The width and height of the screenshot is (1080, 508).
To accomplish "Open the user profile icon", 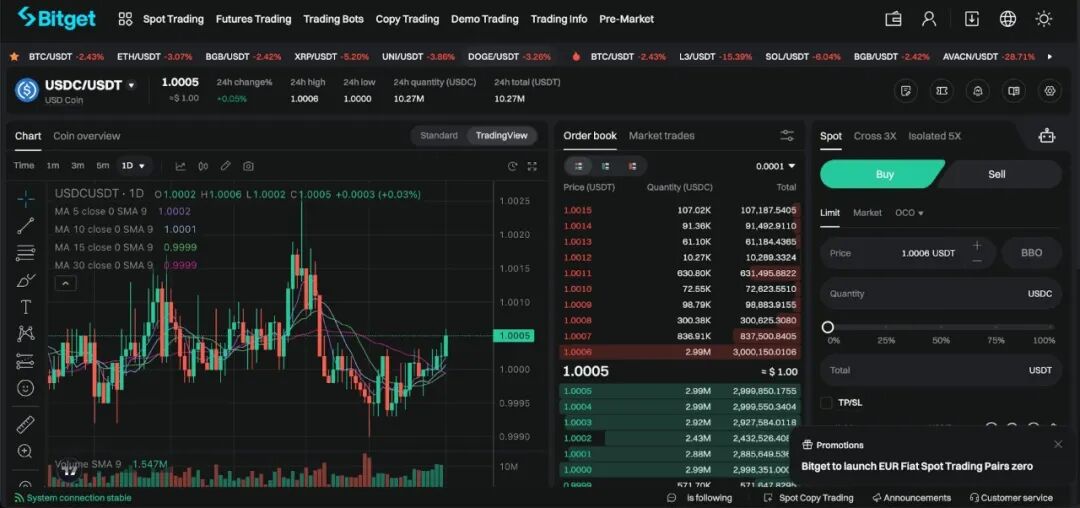I will coord(929,19).
